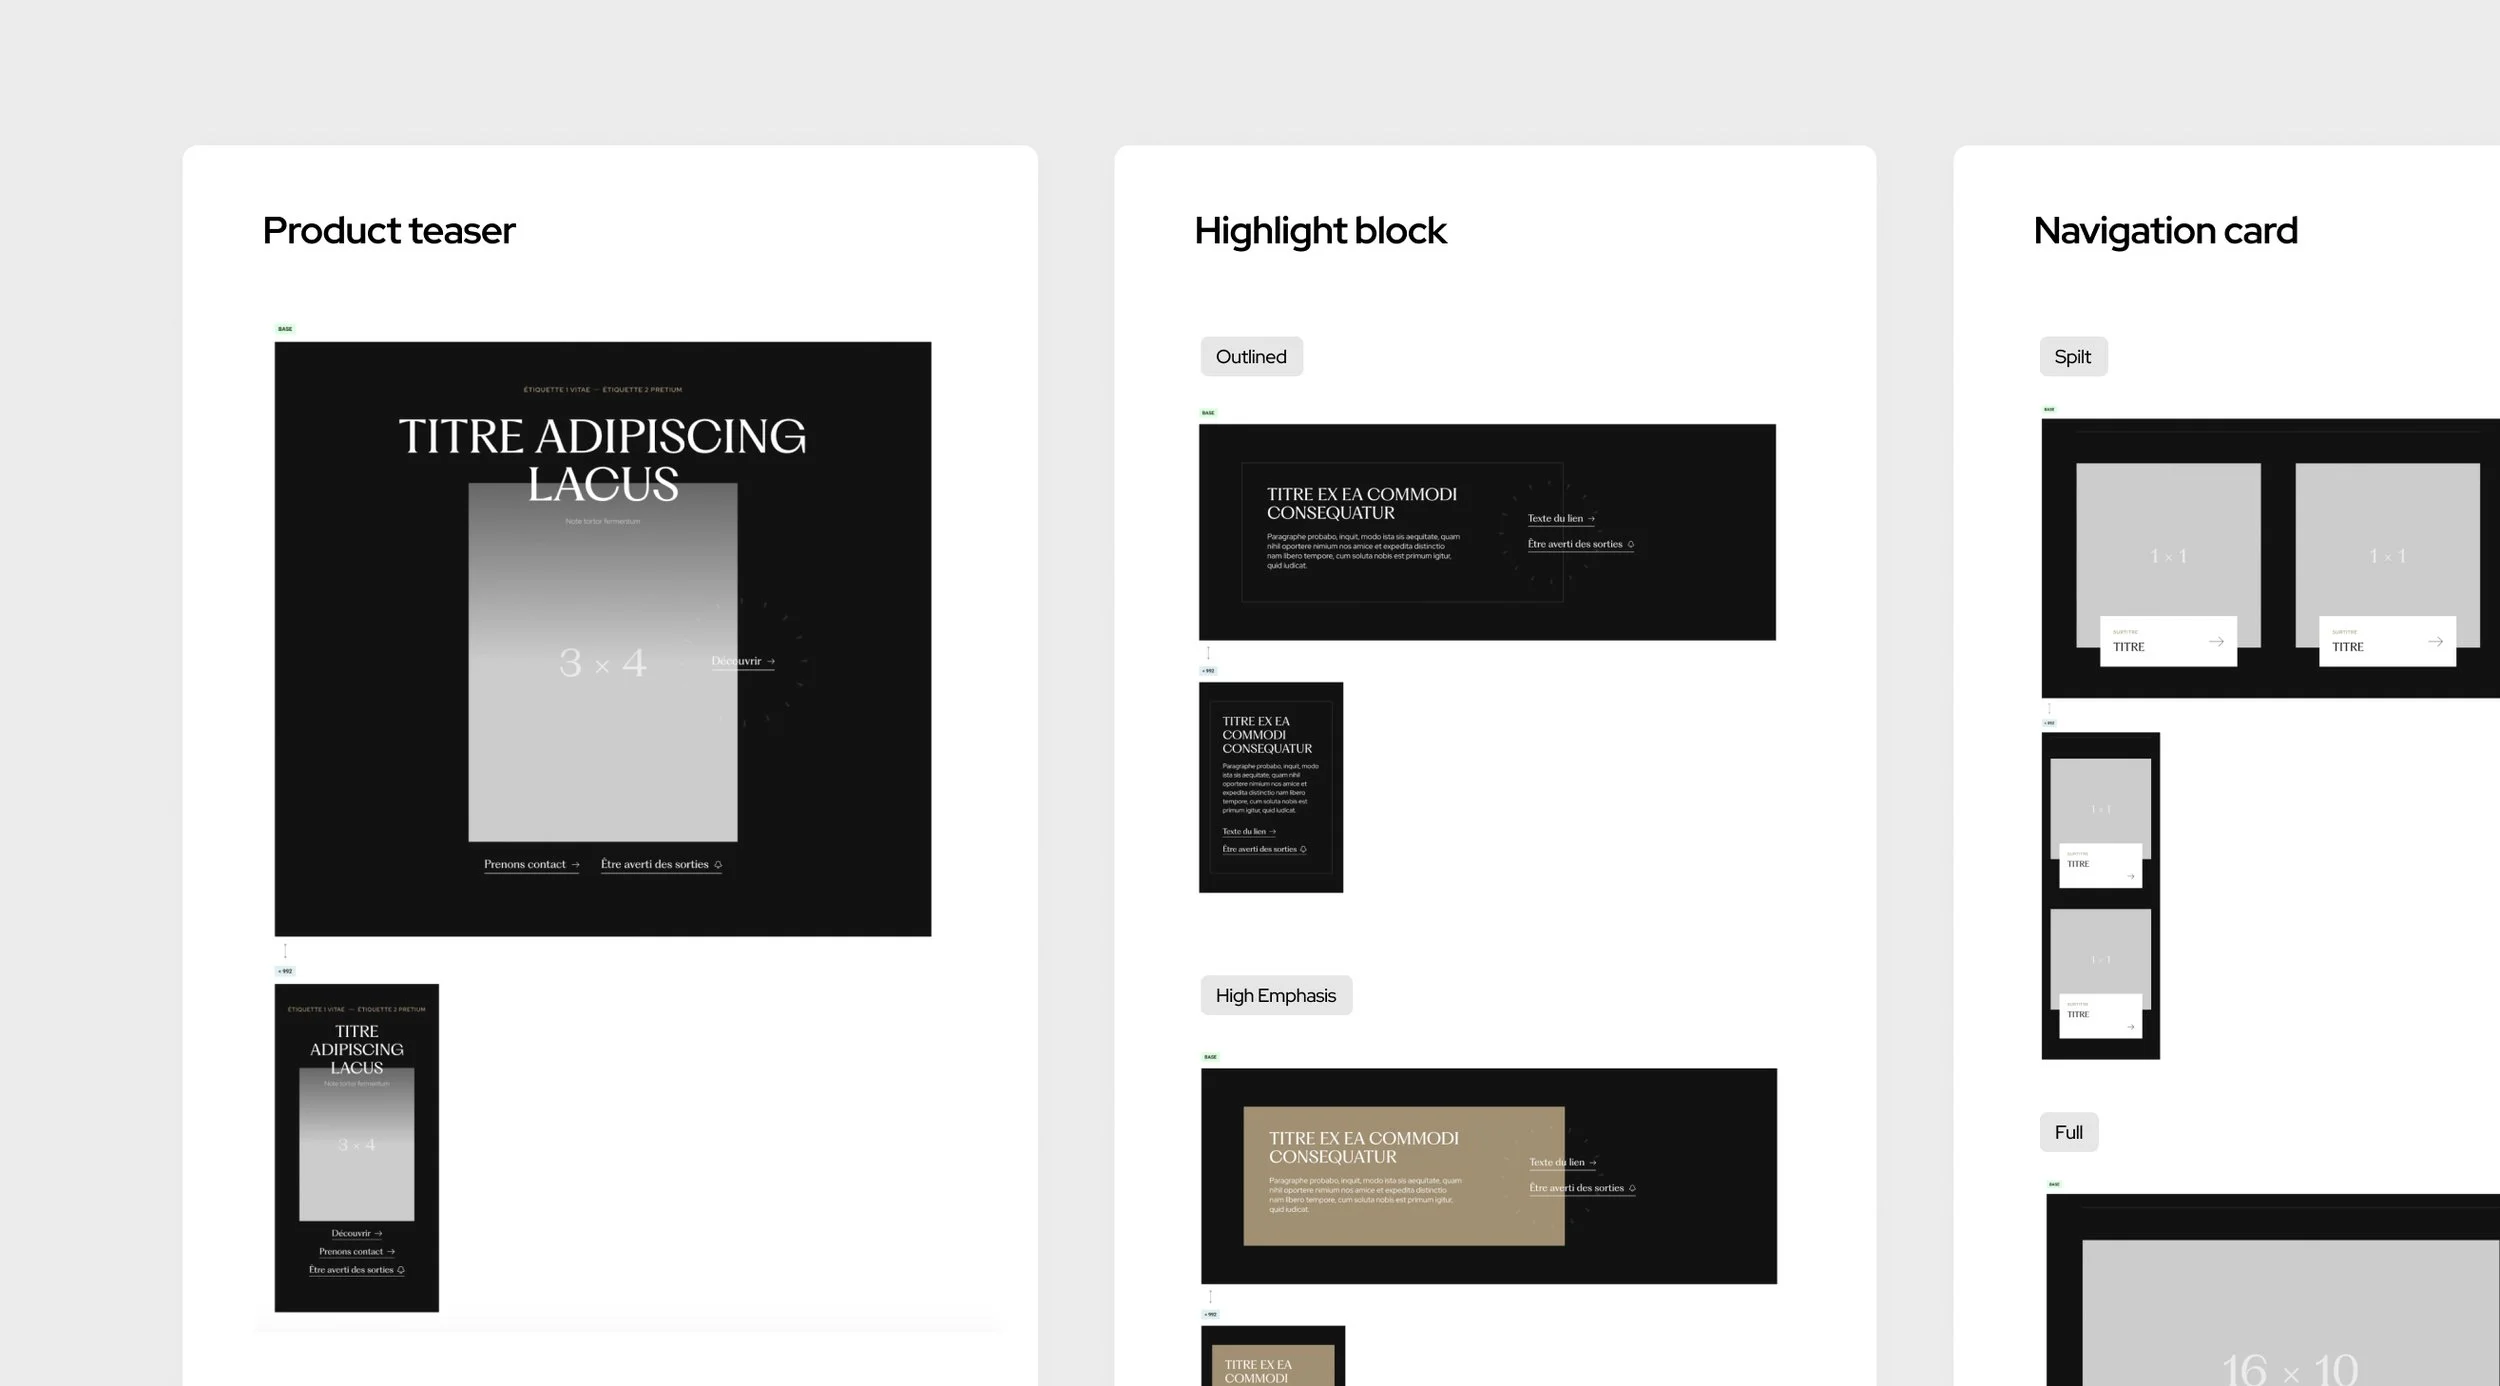
Task: Select the Outlined variant label
Action: pyautogui.click(x=1250, y=357)
